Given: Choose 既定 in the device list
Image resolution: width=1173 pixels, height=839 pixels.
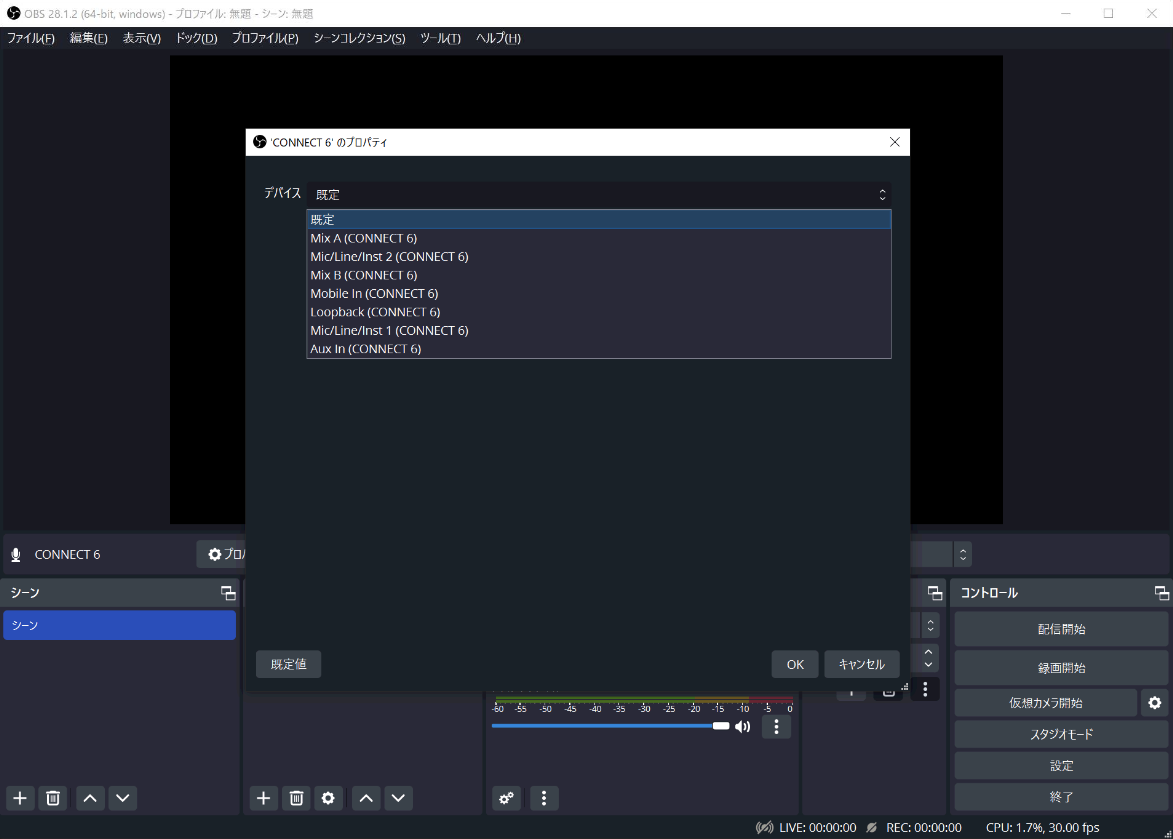Looking at the screenshot, I should click(x=598, y=220).
